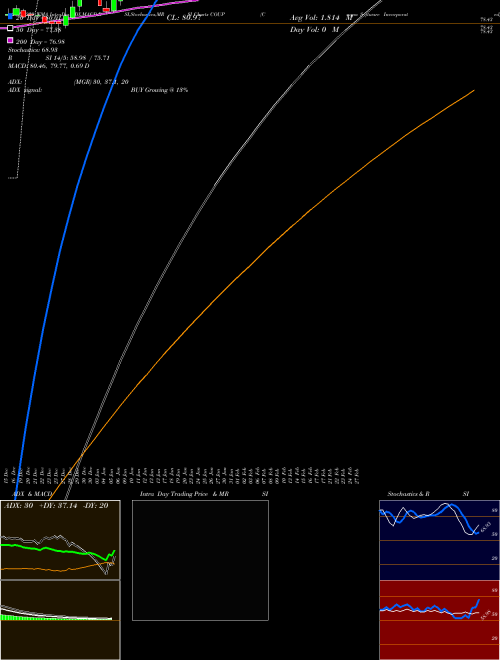Screen dimensions: 500x660
Task: Open the dark blue Stochastics chart panel
Action: [439, 540]
